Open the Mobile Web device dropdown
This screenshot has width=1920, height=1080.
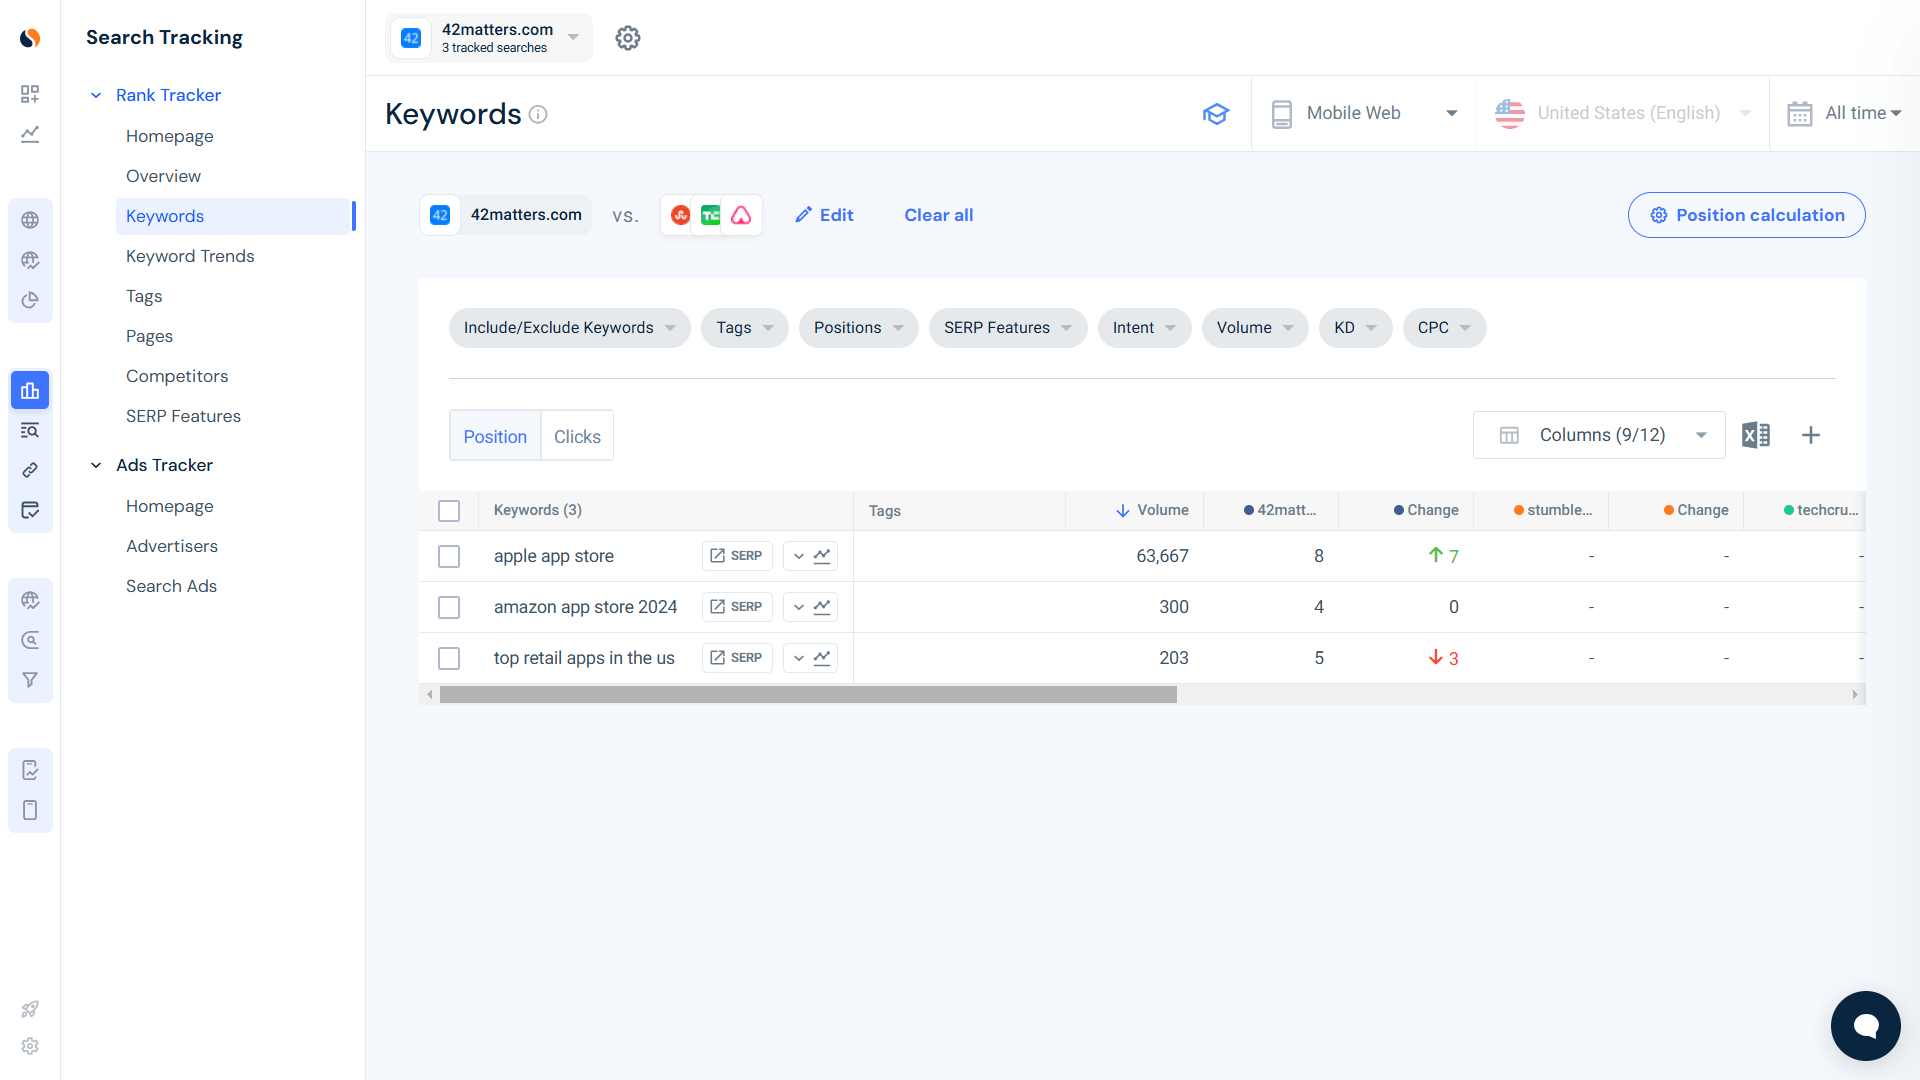(1363, 113)
